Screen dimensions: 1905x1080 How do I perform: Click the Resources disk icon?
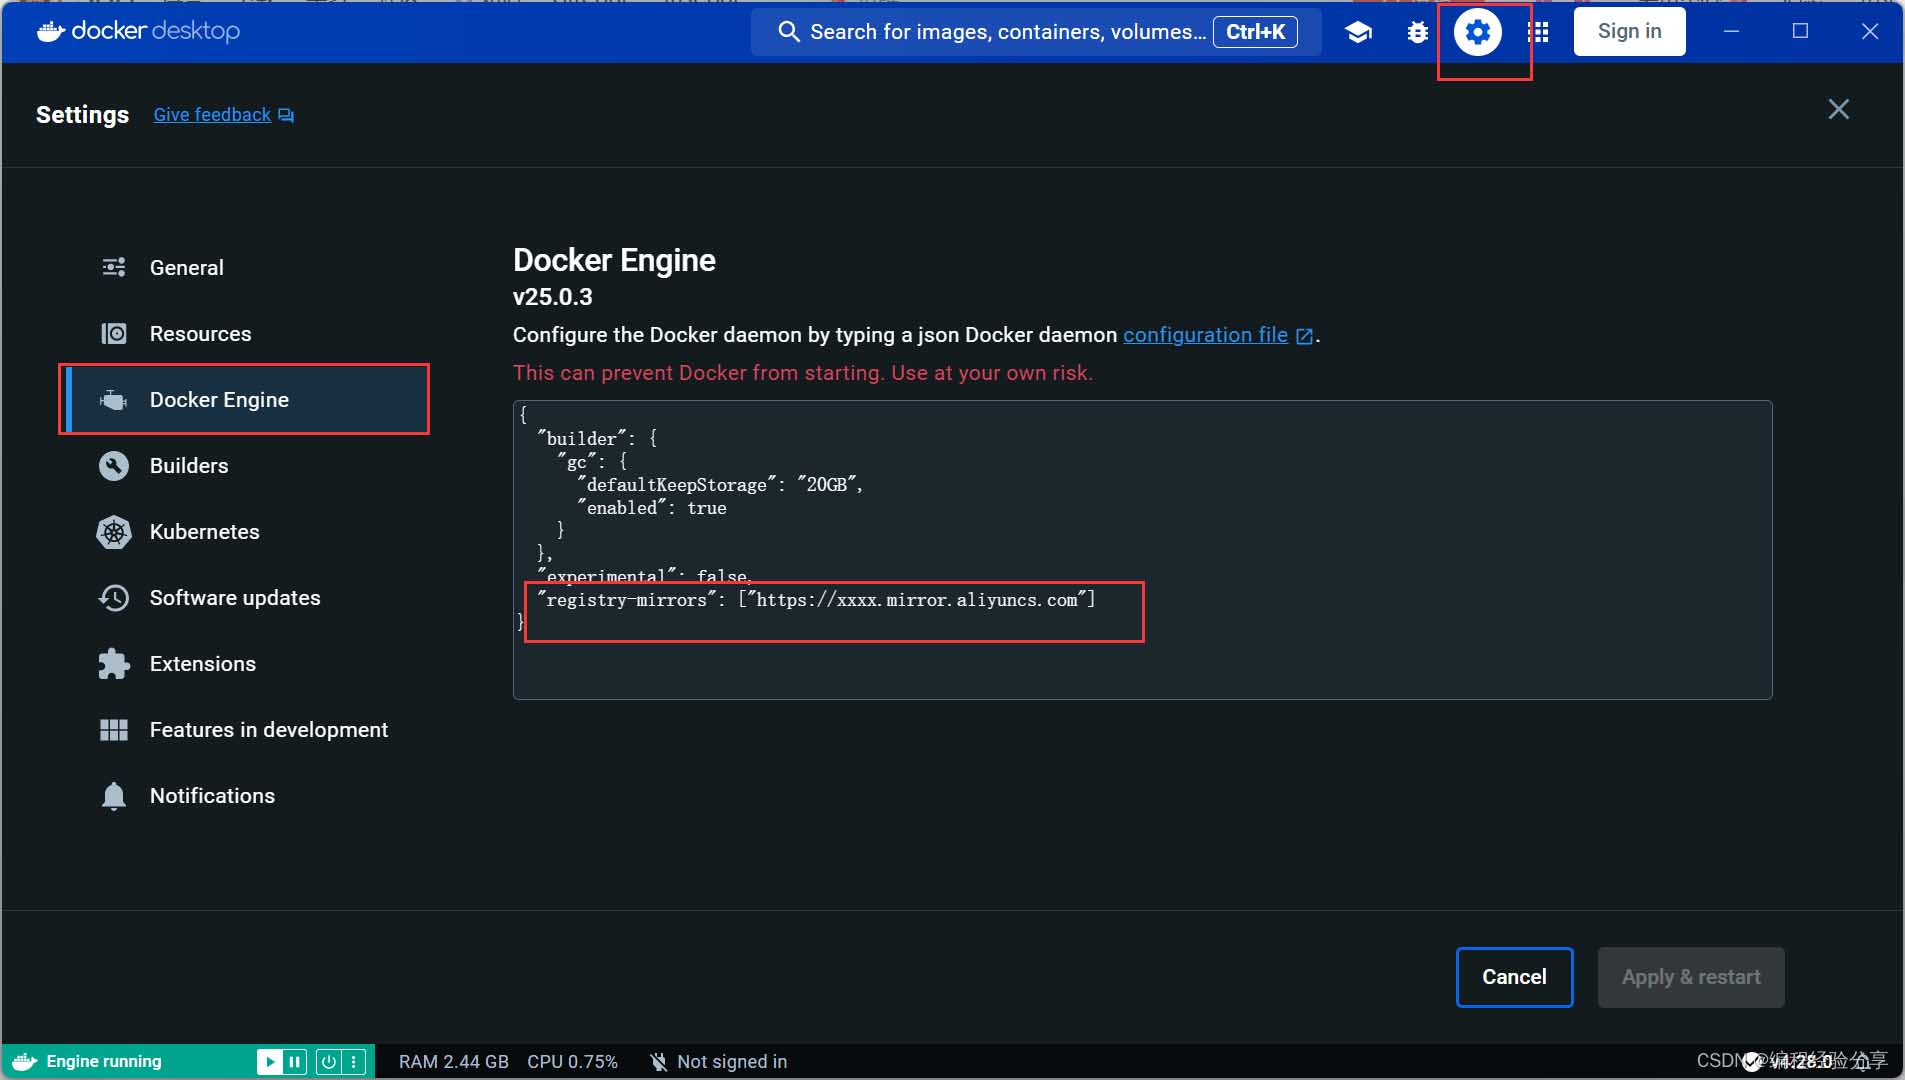coord(114,333)
